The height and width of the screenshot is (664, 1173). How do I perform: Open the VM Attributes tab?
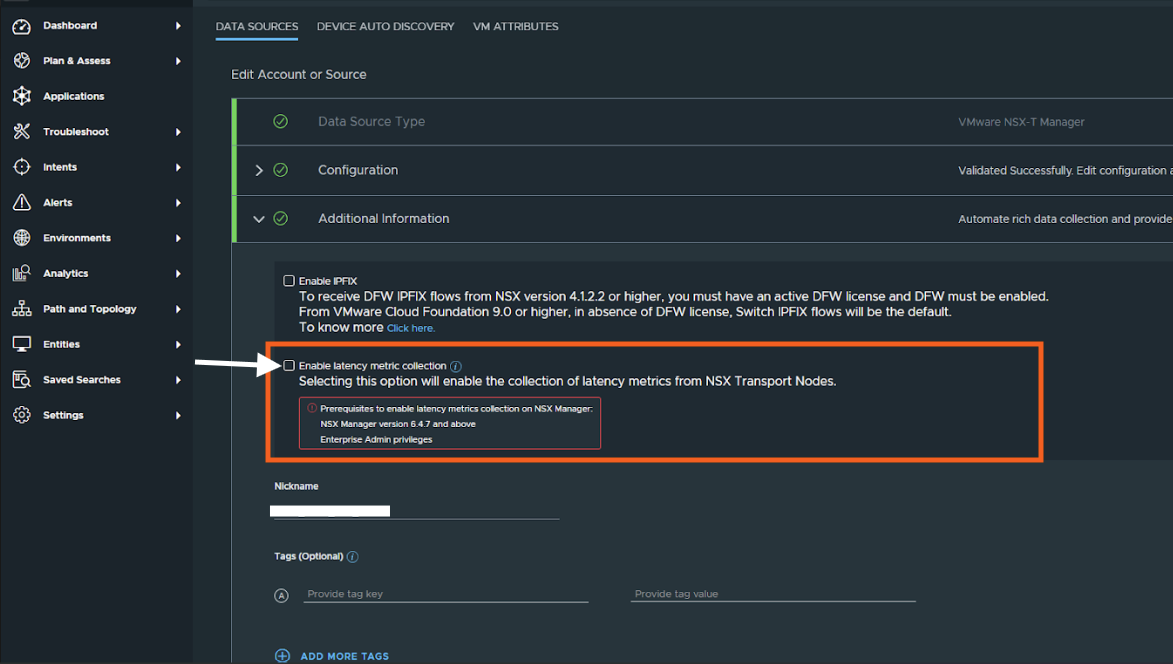pos(515,26)
